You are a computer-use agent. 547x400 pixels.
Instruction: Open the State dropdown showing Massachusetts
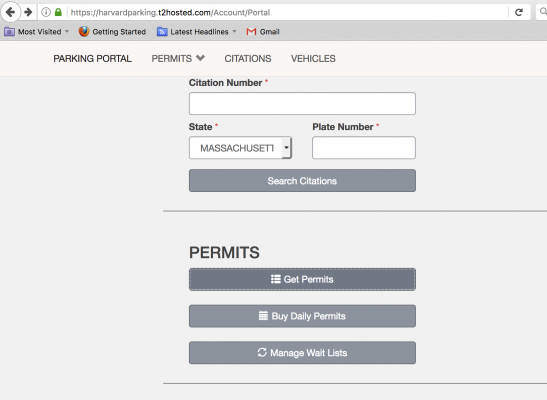pyautogui.click(x=240, y=148)
